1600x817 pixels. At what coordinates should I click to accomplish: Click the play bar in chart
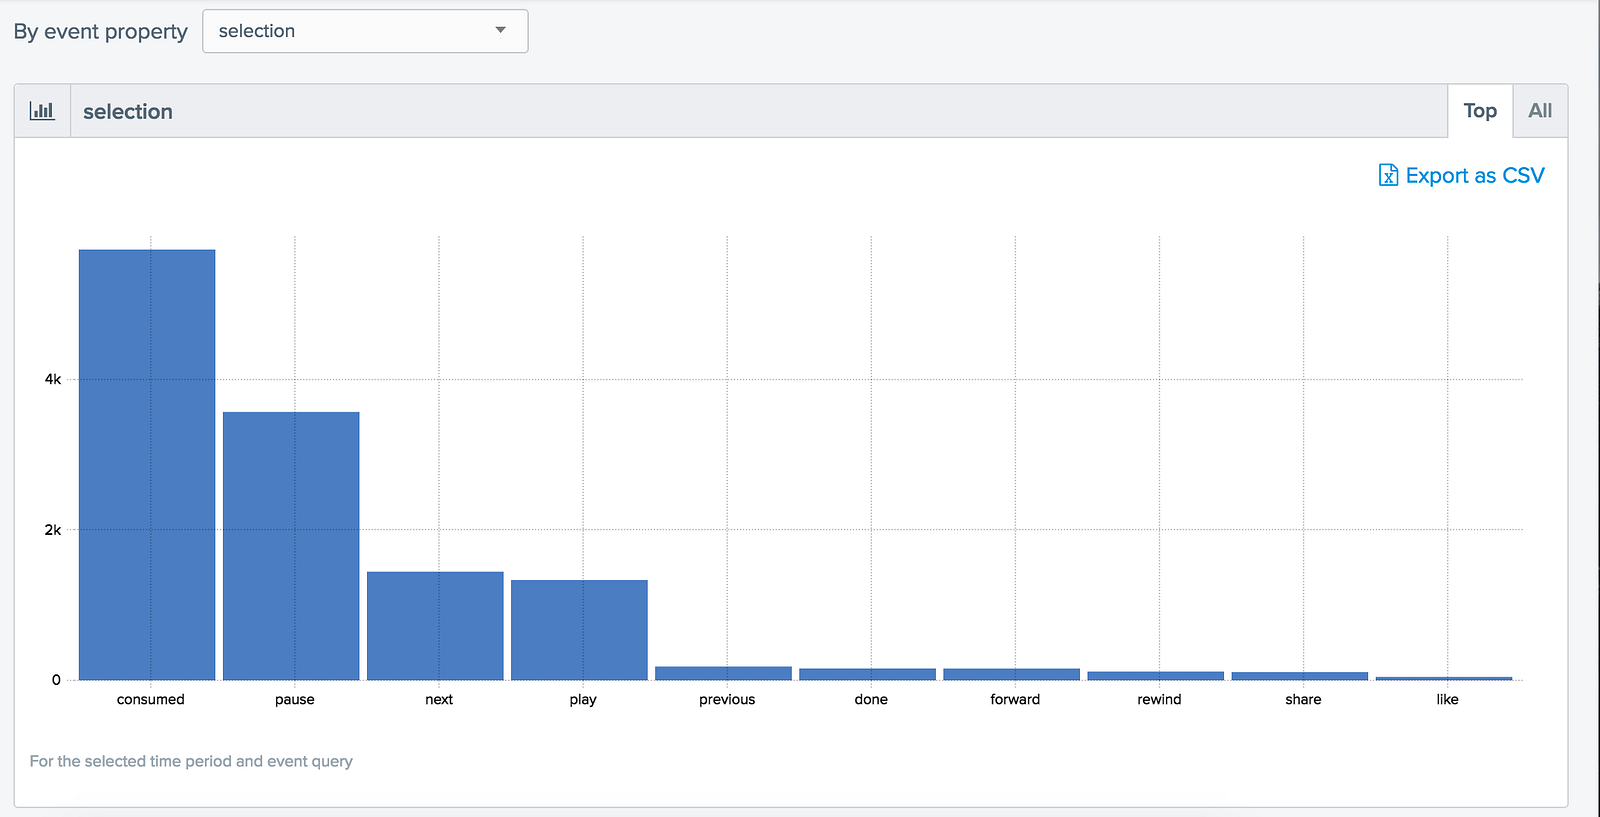(579, 630)
